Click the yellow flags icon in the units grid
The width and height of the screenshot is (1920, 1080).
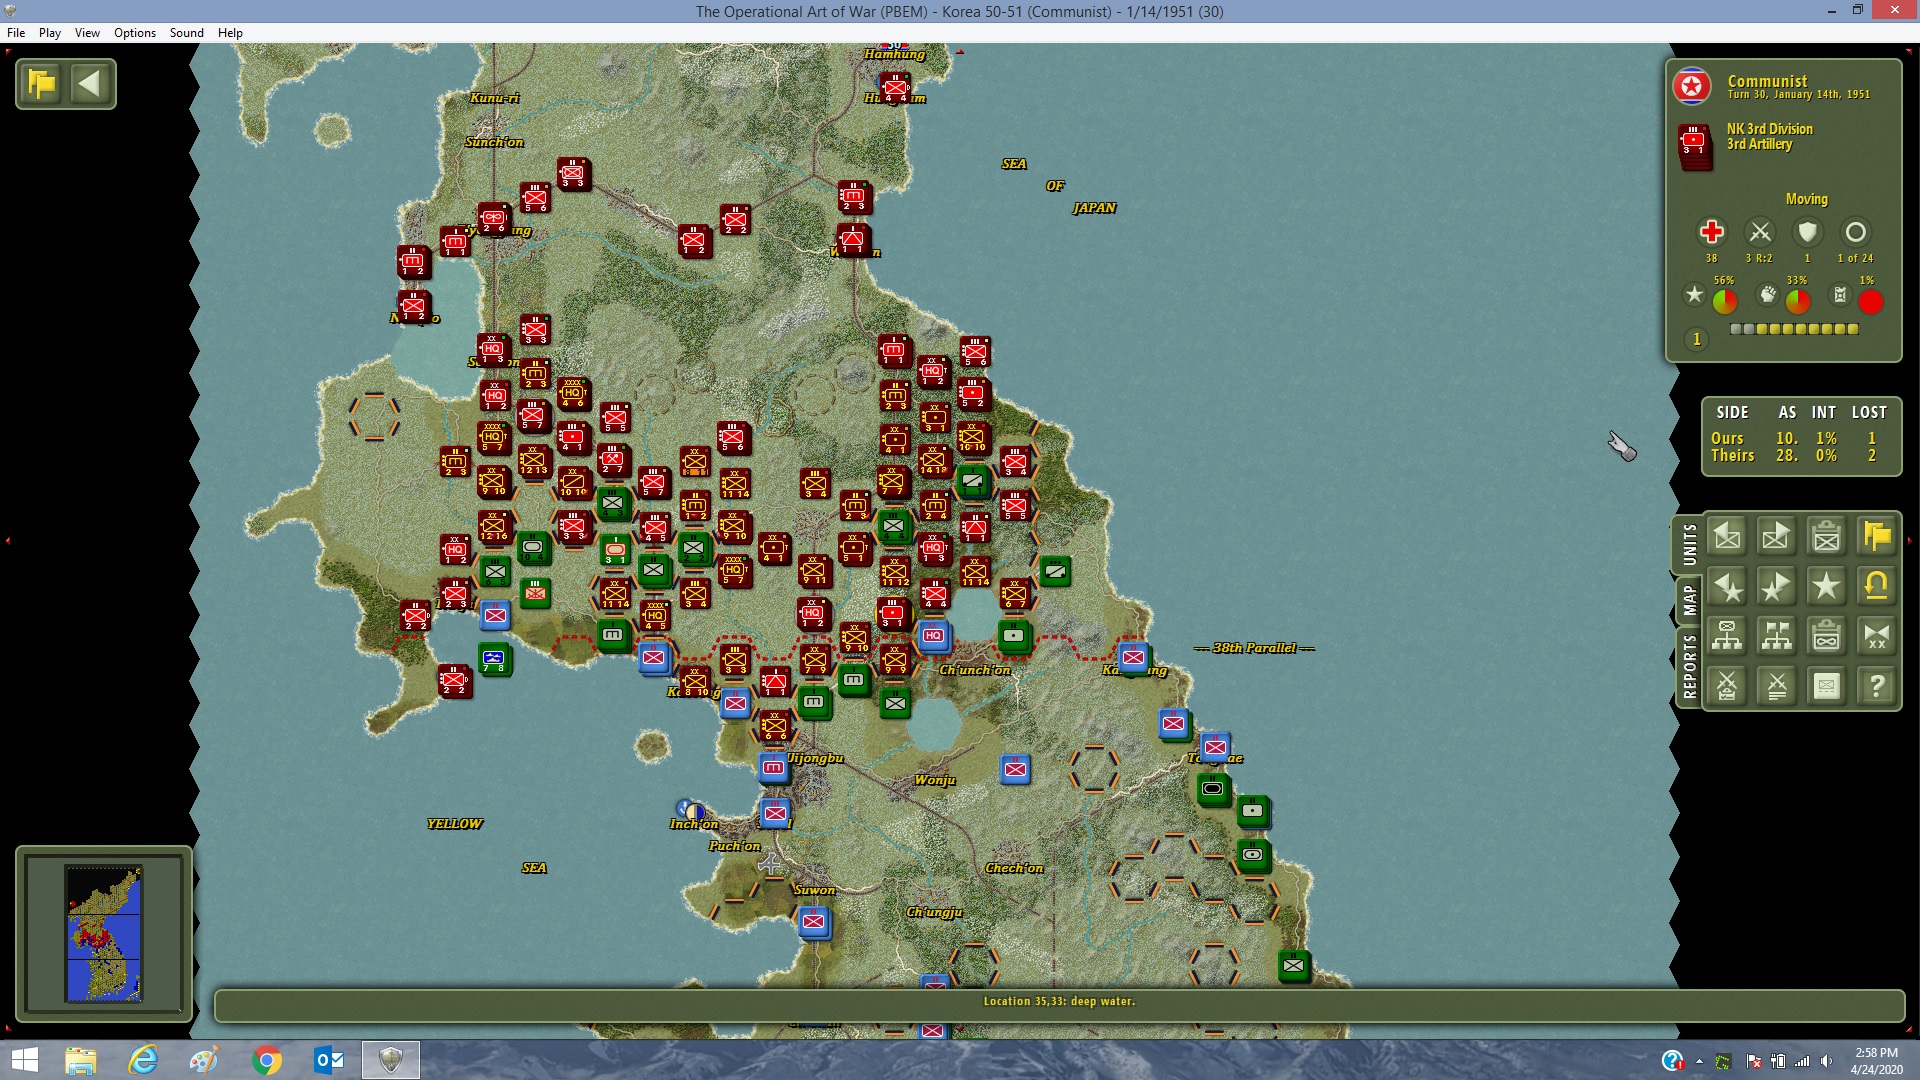tap(1877, 537)
